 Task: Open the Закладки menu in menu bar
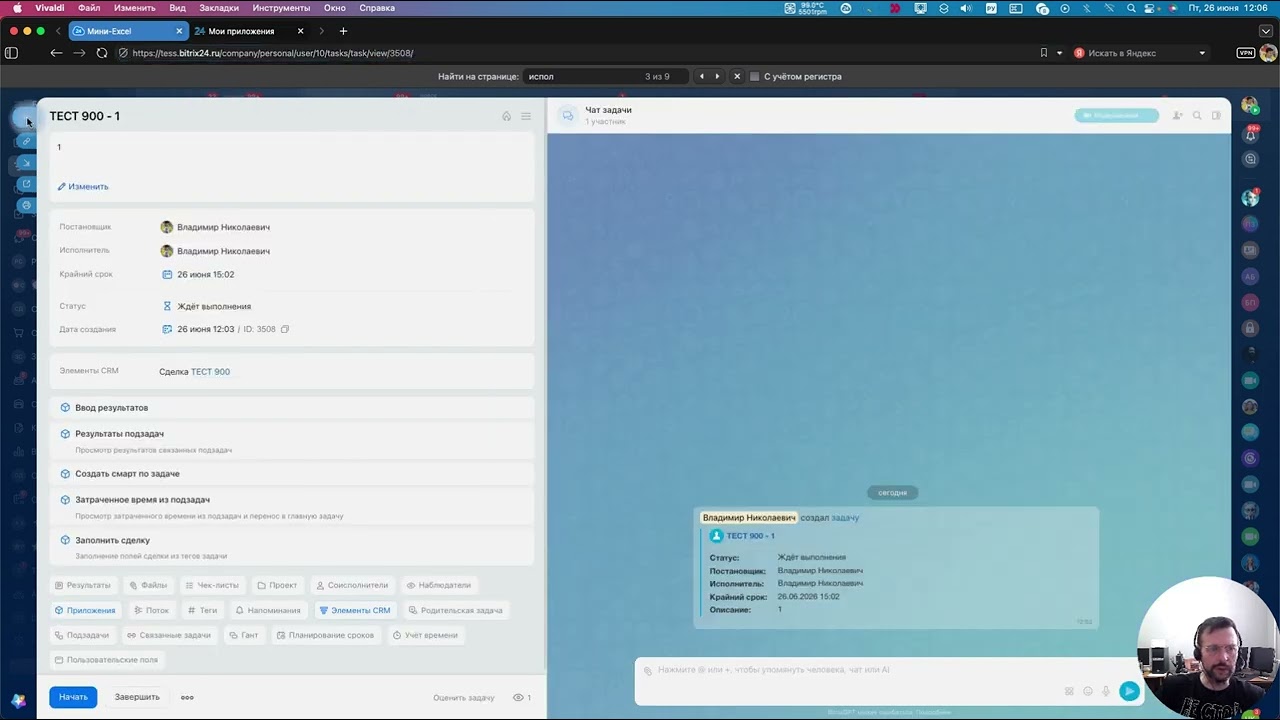tap(218, 8)
